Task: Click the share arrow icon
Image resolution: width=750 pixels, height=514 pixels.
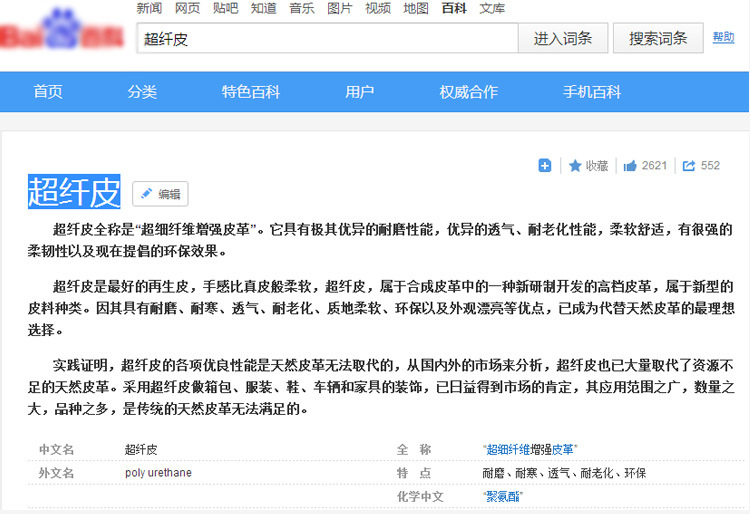Action: (689, 166)
